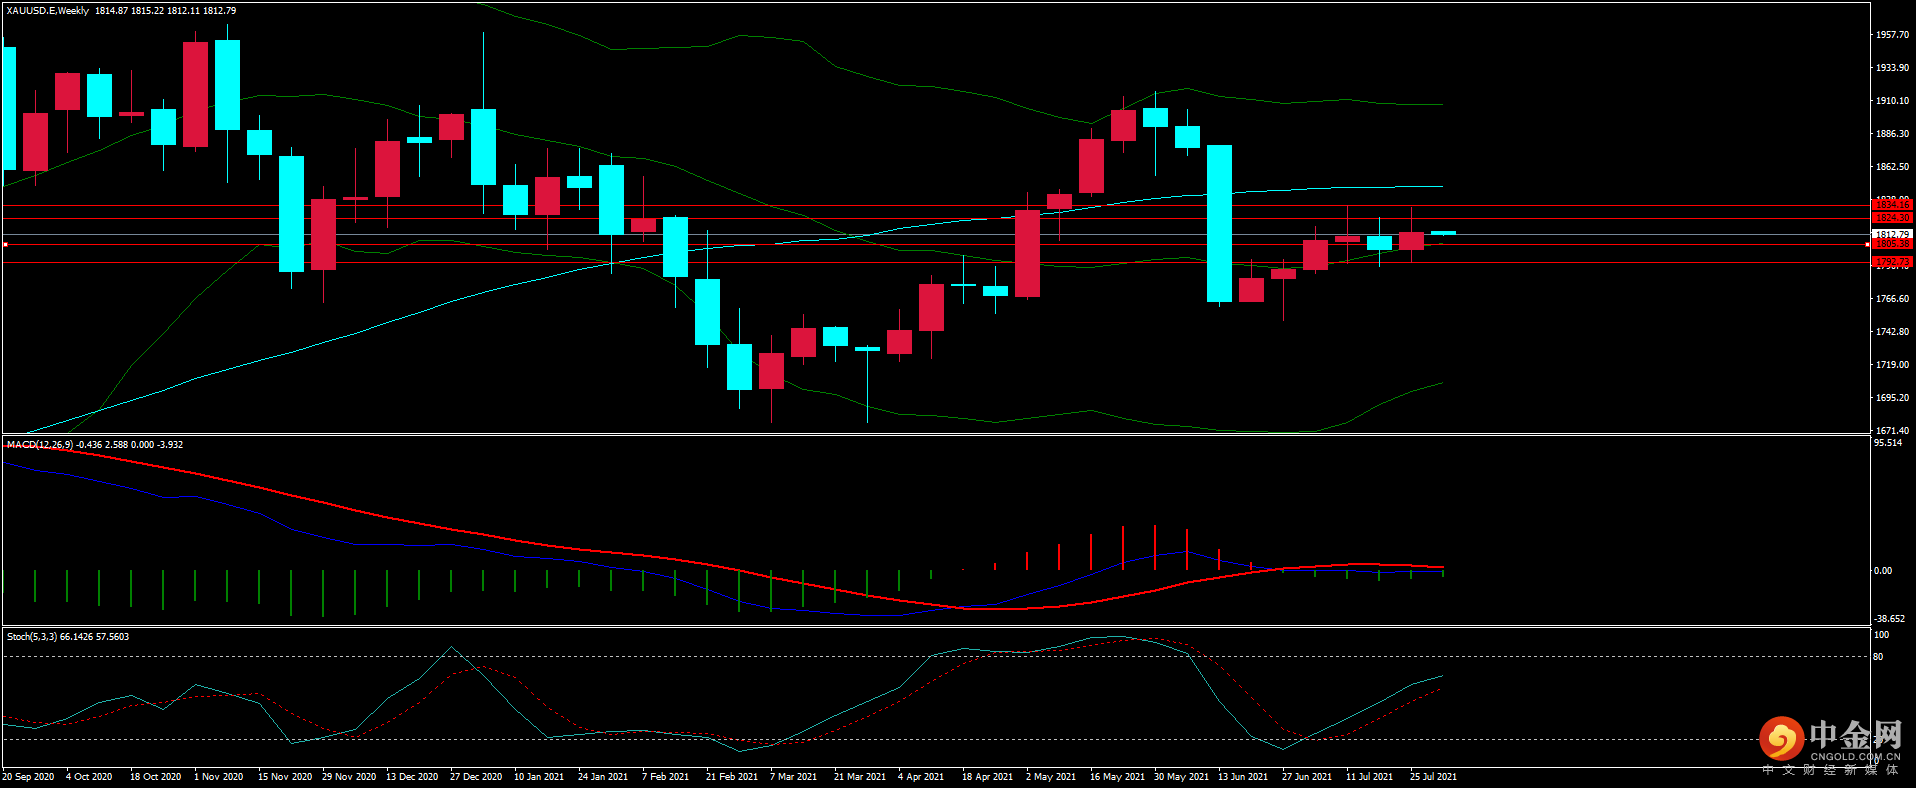Click the 15 Nov 2020 date label
The image size is (1916, 788).
(285, 777)
